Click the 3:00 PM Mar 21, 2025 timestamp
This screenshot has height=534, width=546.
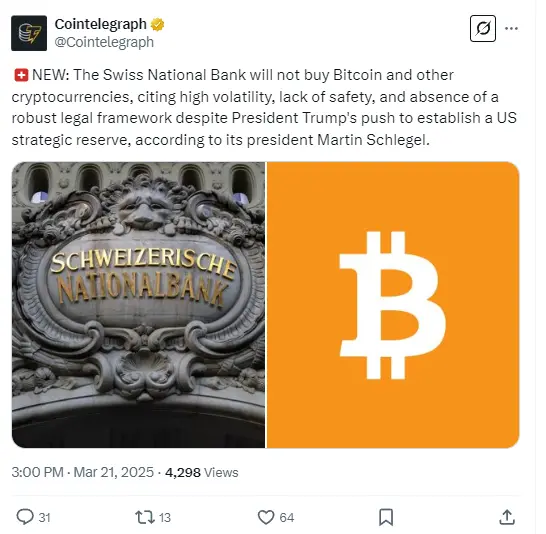click(82, 472)
